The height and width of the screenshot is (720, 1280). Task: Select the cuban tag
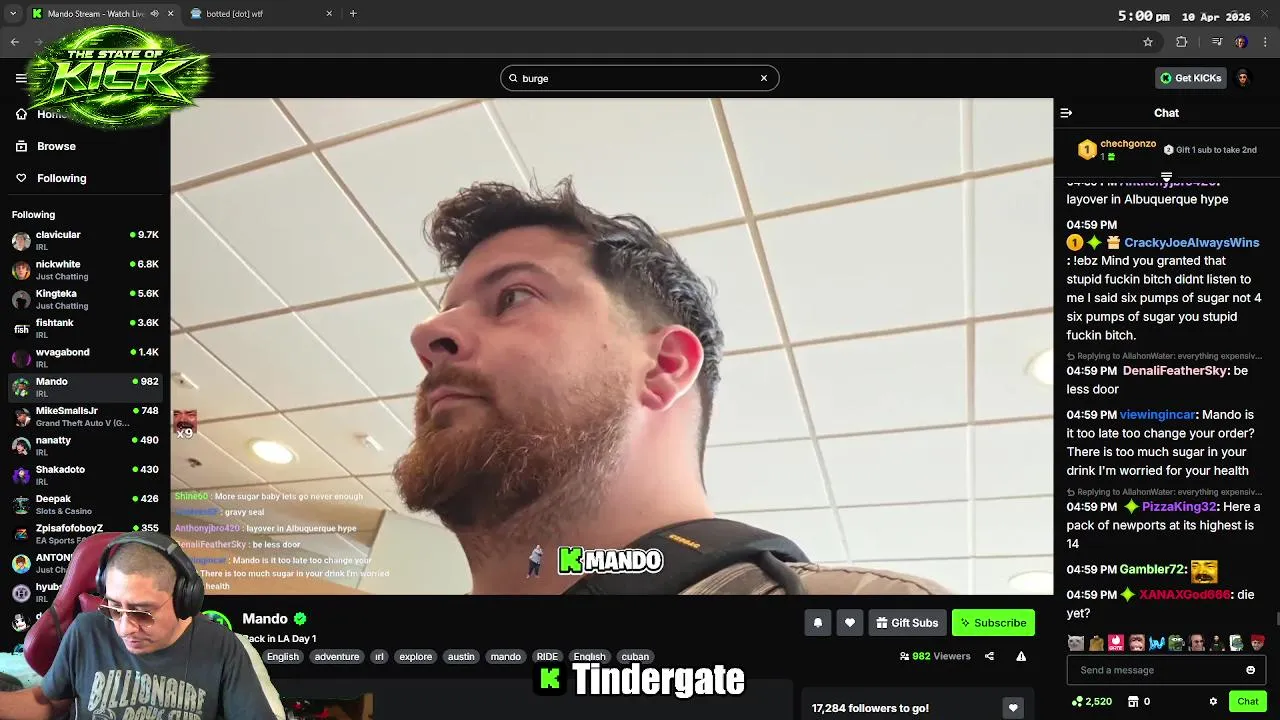(x=635, y=657)
